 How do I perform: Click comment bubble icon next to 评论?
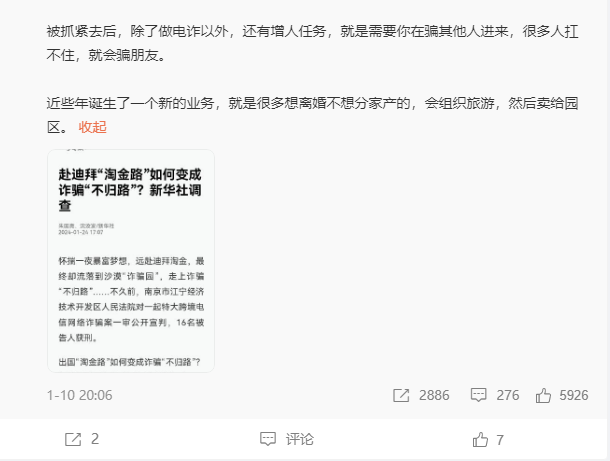[x=268, y=440]
